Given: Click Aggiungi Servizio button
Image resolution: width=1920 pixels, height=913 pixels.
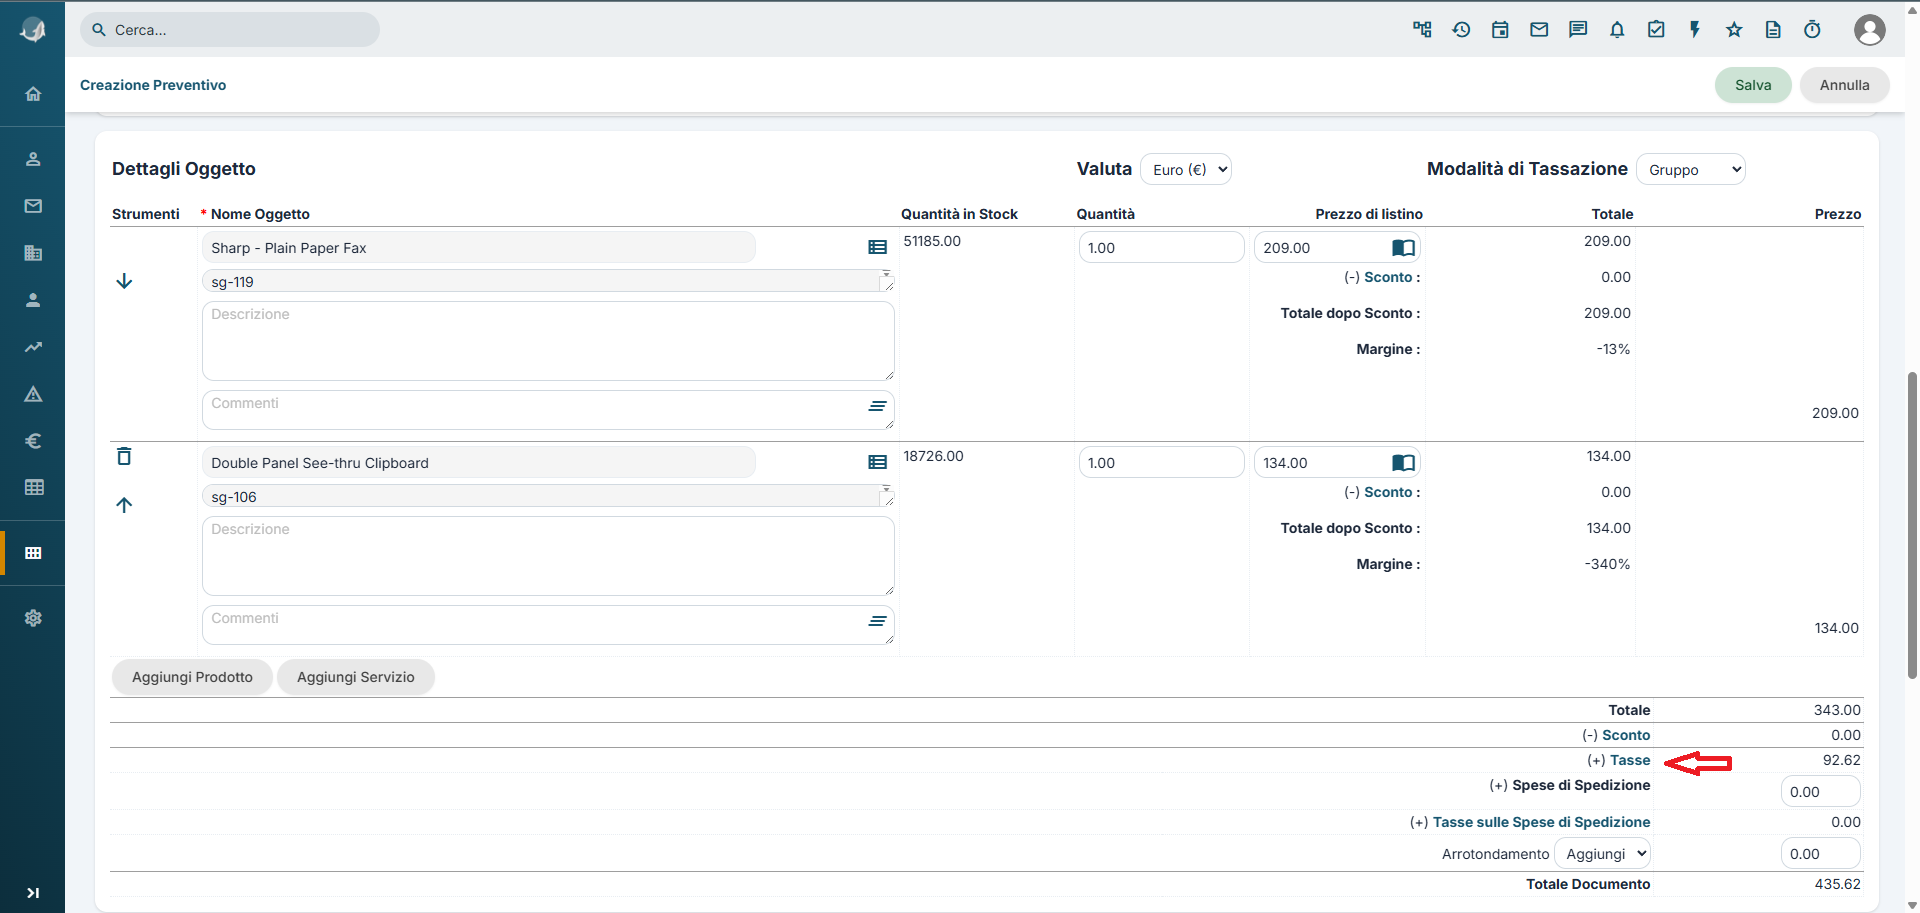Looking at the screenshot, I should point(355,677).
